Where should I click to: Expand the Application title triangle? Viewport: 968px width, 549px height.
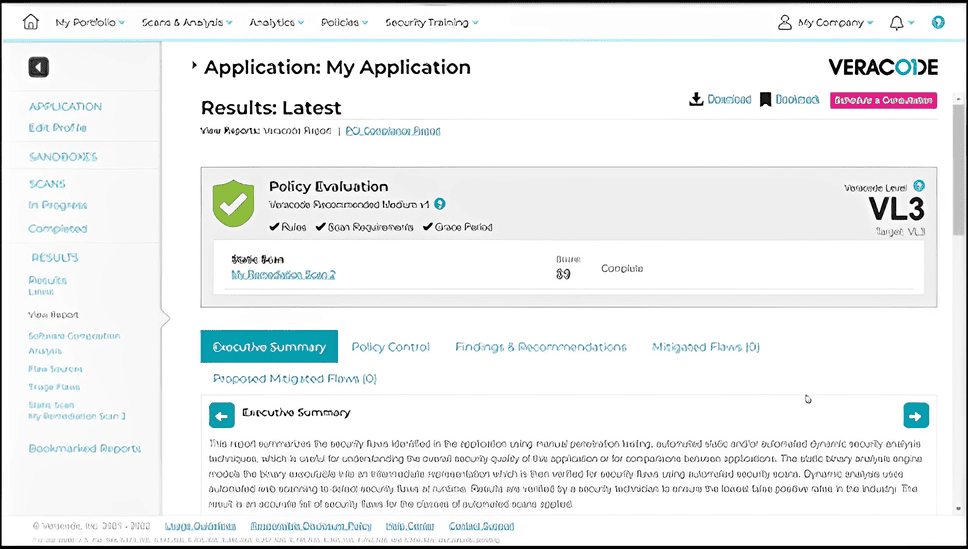tap(195, 66)
